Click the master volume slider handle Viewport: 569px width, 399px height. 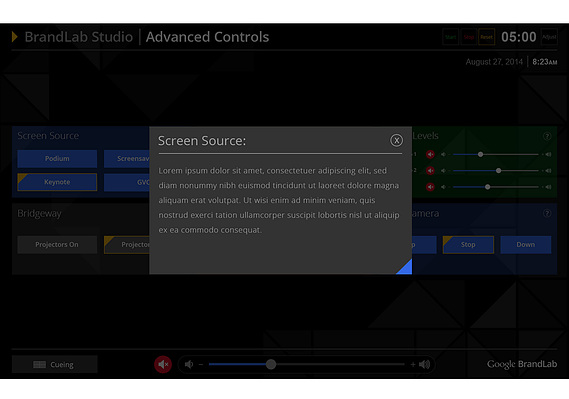point(271,364)
